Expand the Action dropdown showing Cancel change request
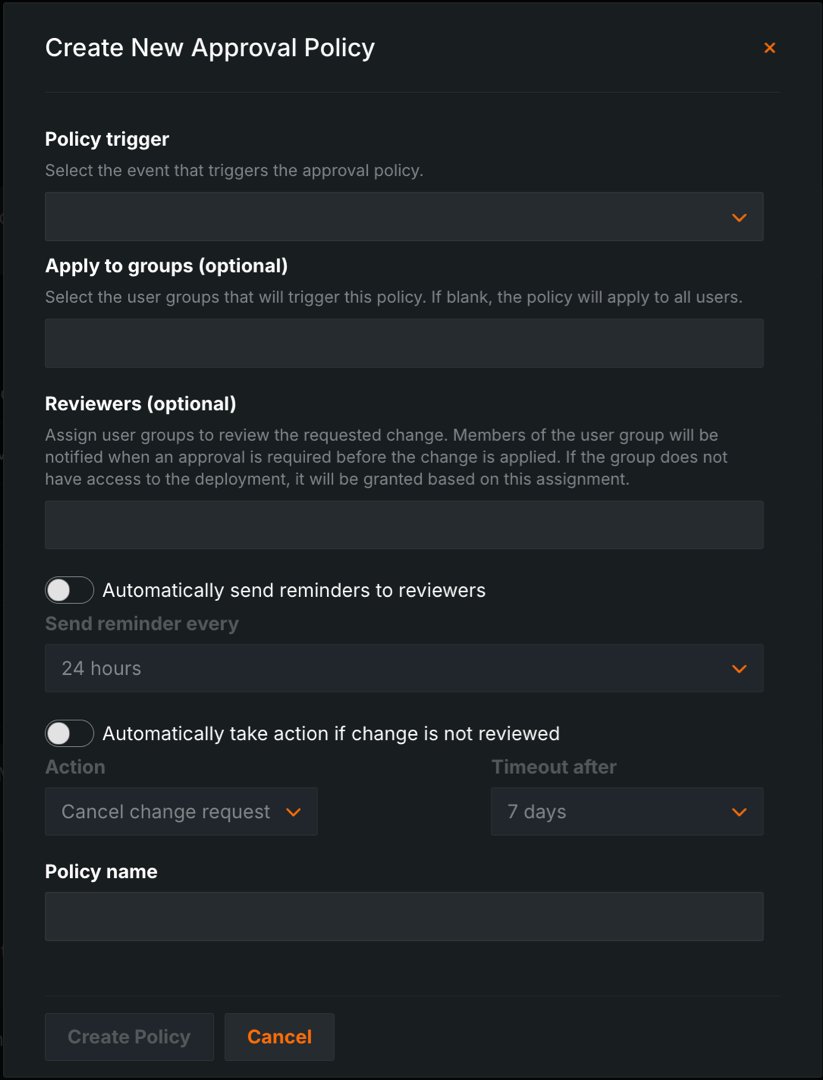 [180, 812]
